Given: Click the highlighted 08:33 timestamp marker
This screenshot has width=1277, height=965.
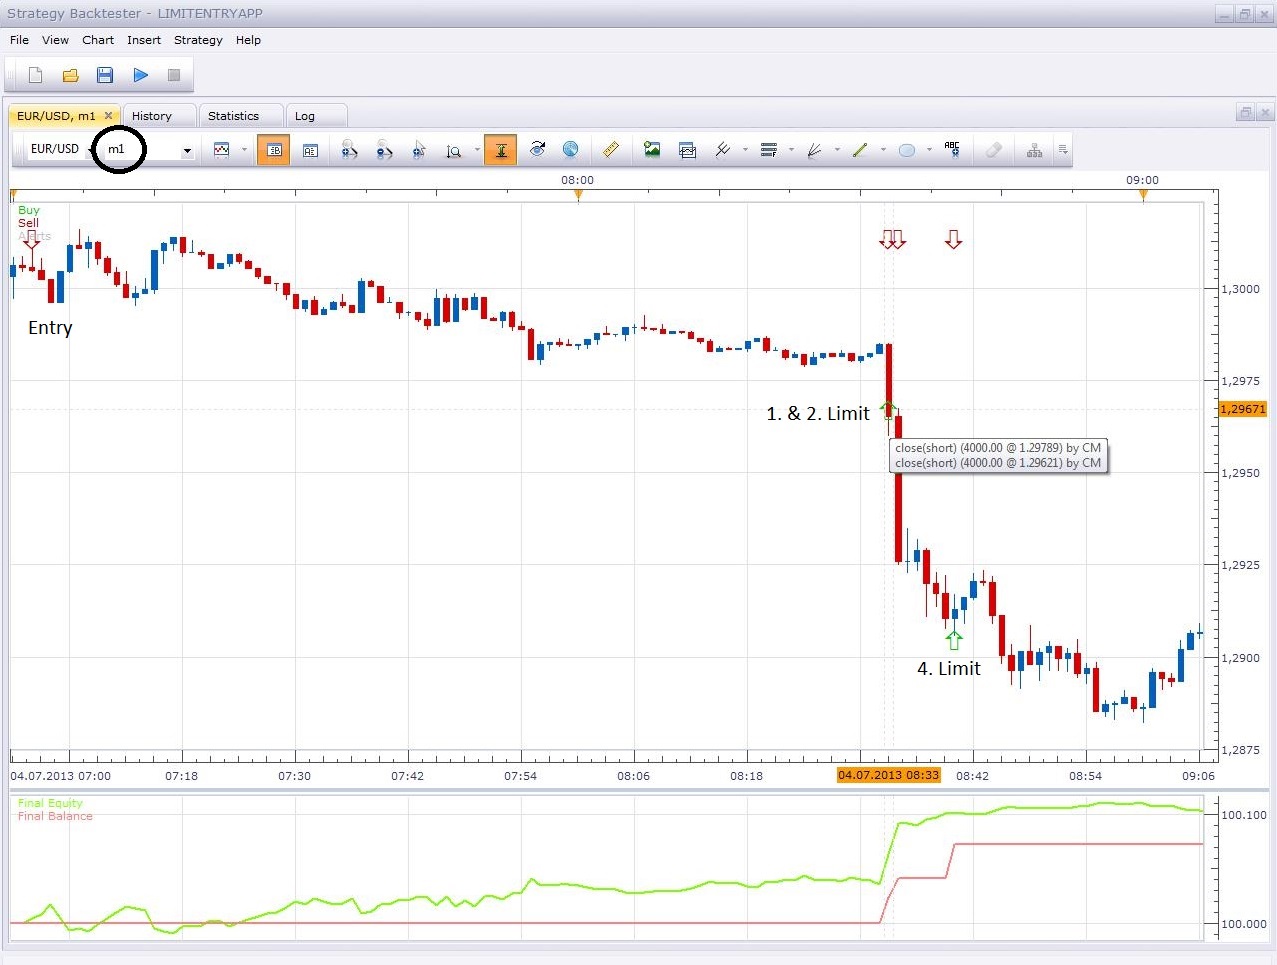Looking at the screenshot, I should pyautogui.click(x=888, y=775).
